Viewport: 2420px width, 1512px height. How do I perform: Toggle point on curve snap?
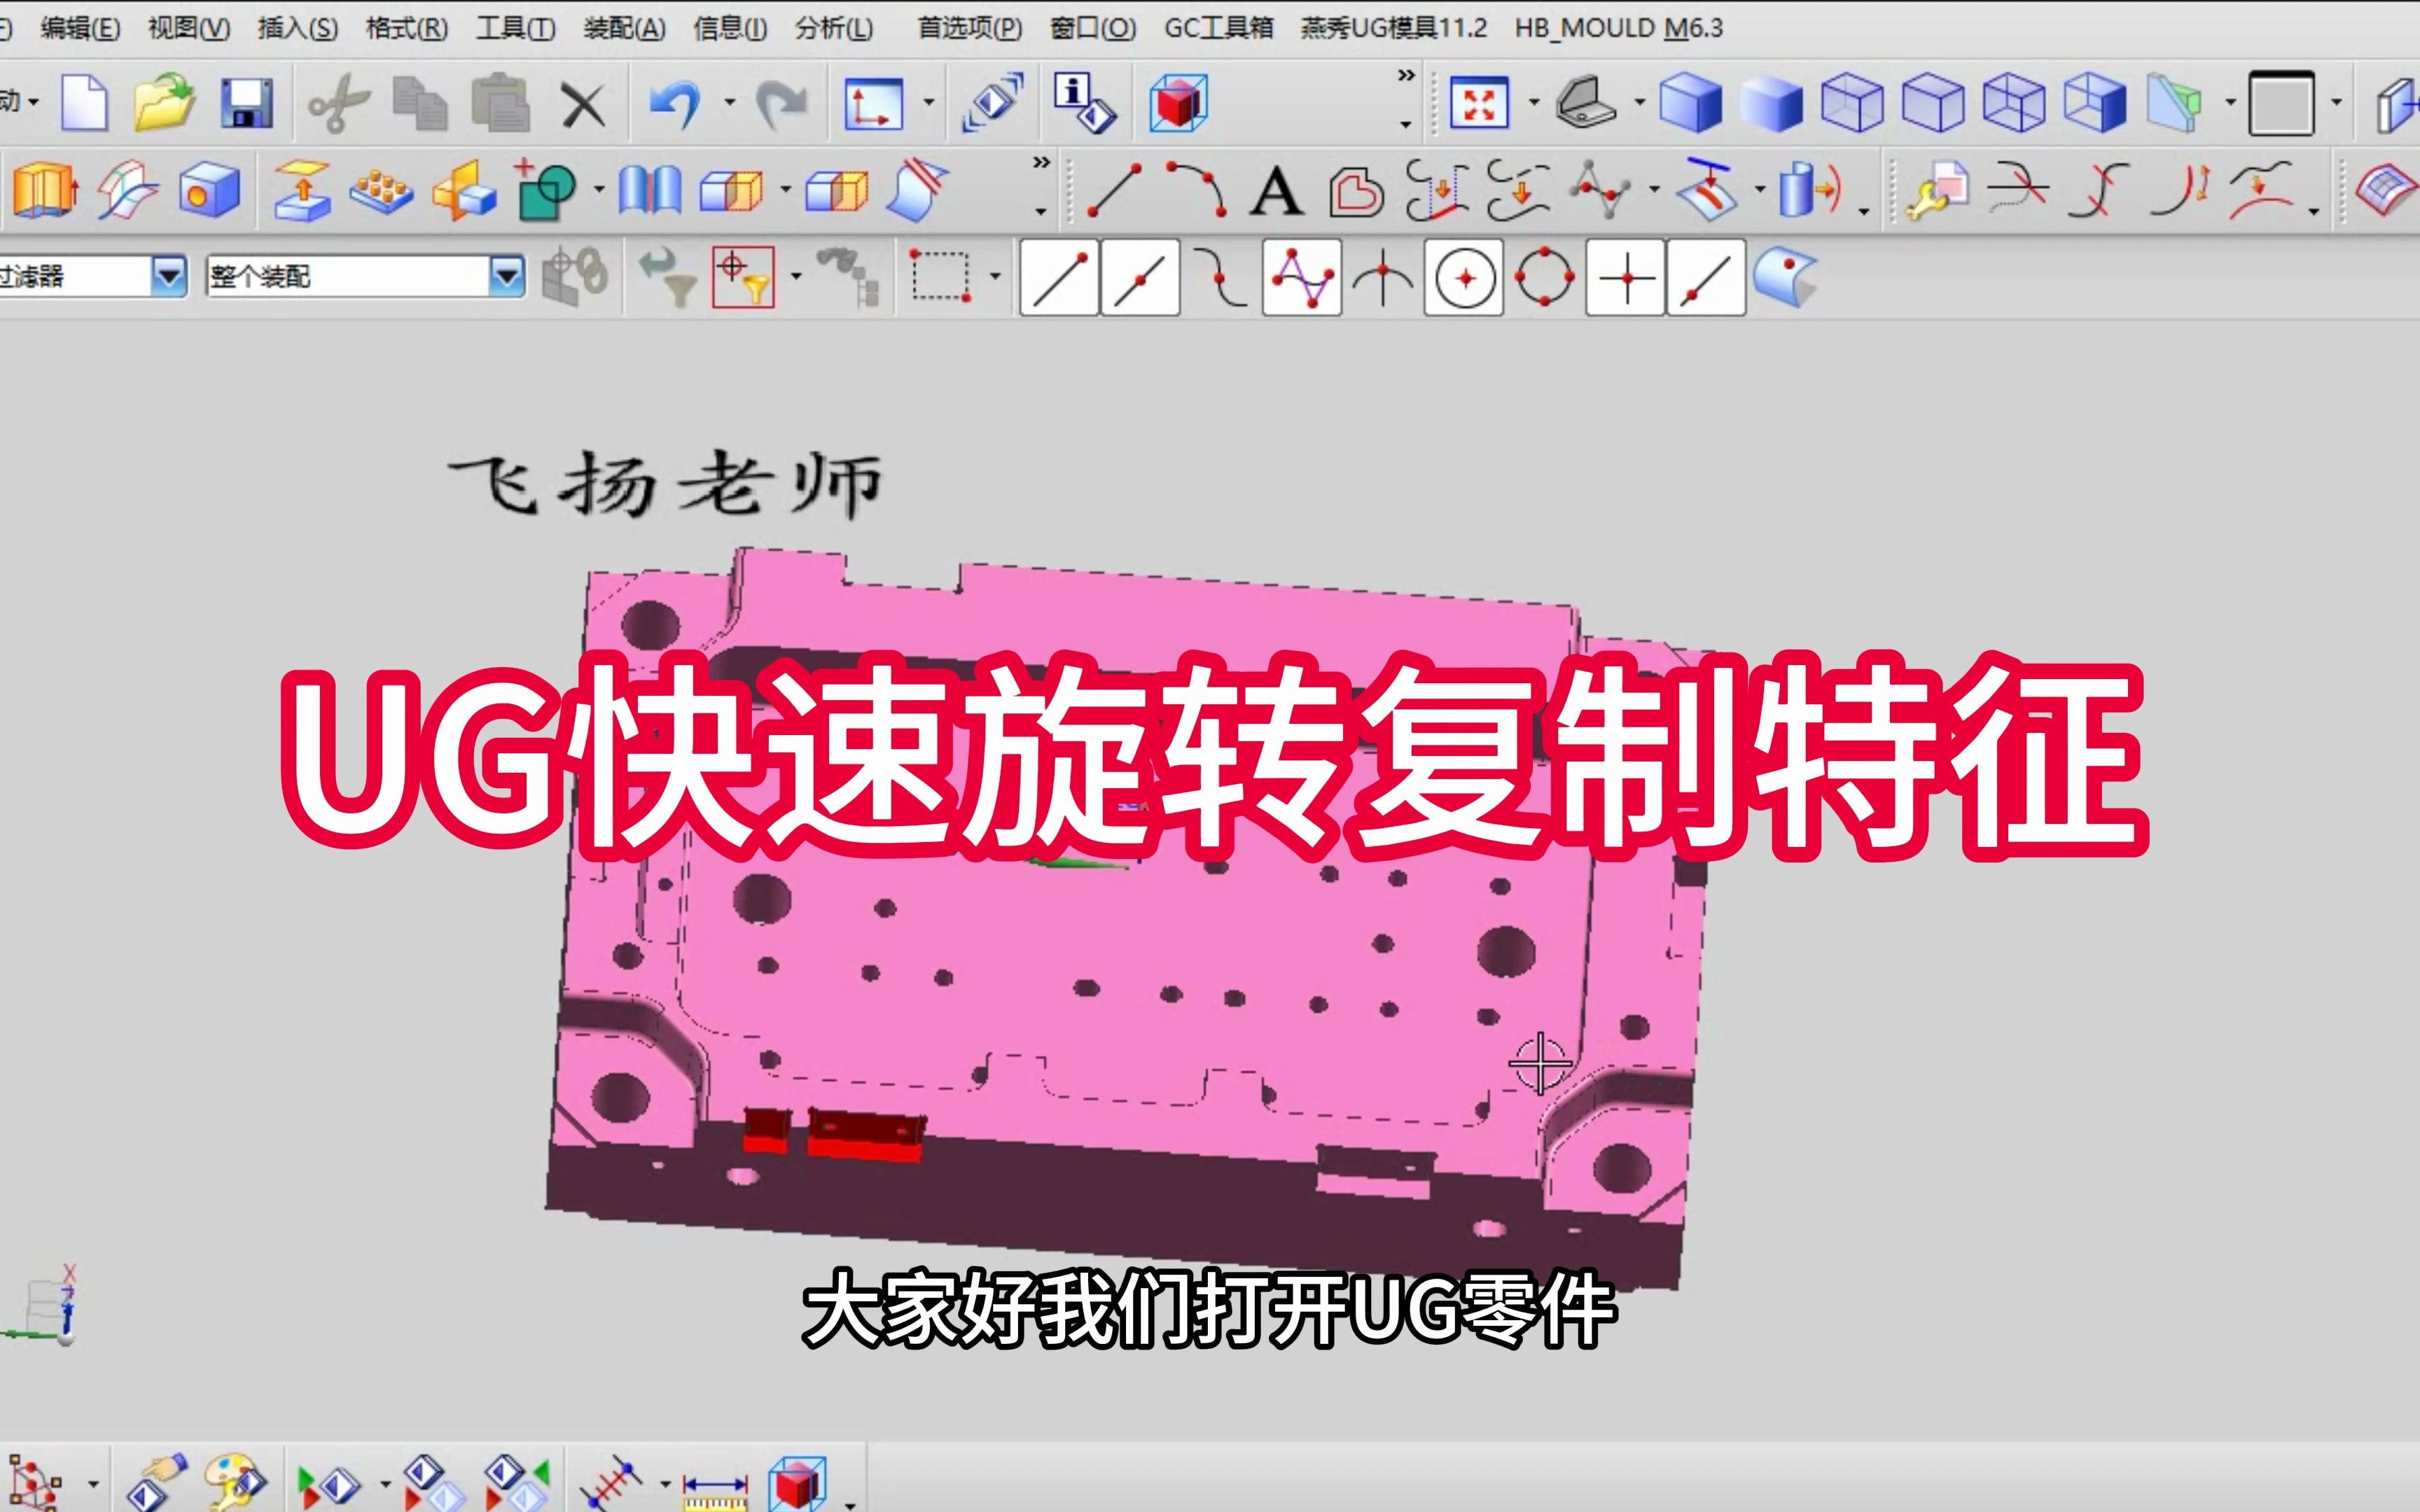click(x=1707, y=278)
